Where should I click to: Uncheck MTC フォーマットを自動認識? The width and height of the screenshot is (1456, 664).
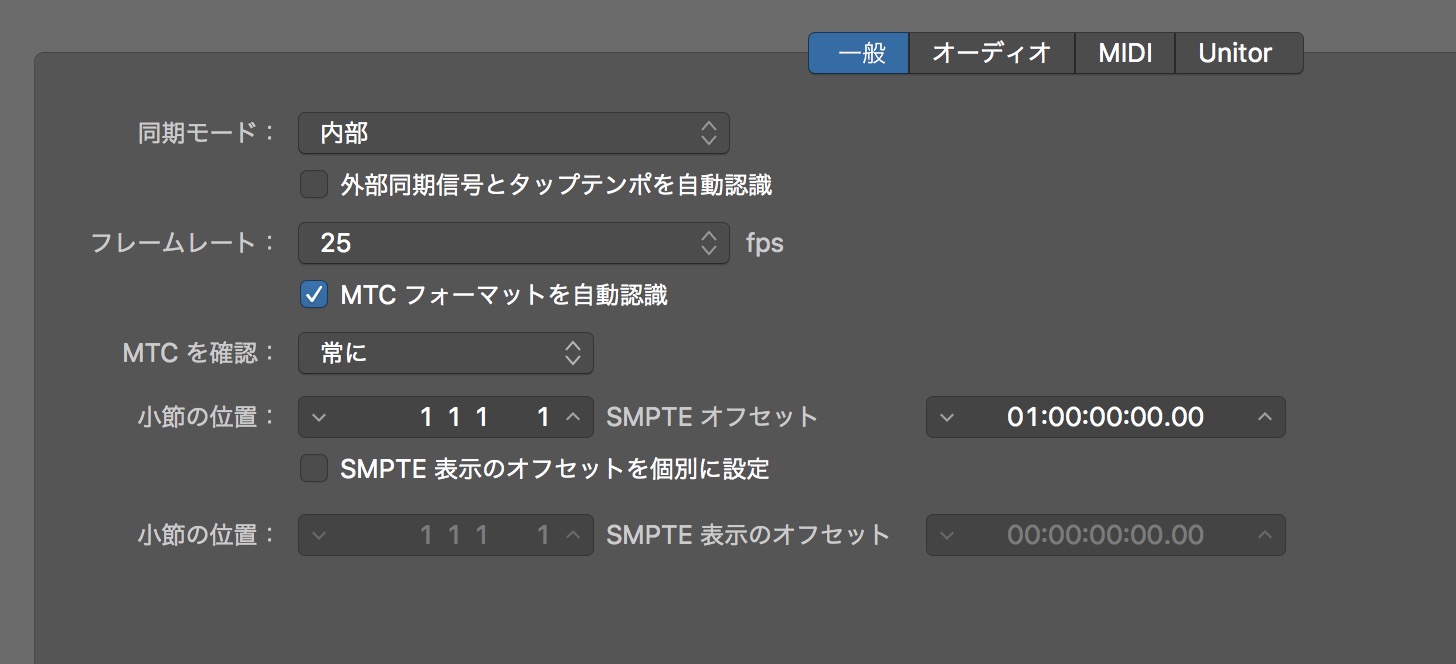tap(314, 295)
